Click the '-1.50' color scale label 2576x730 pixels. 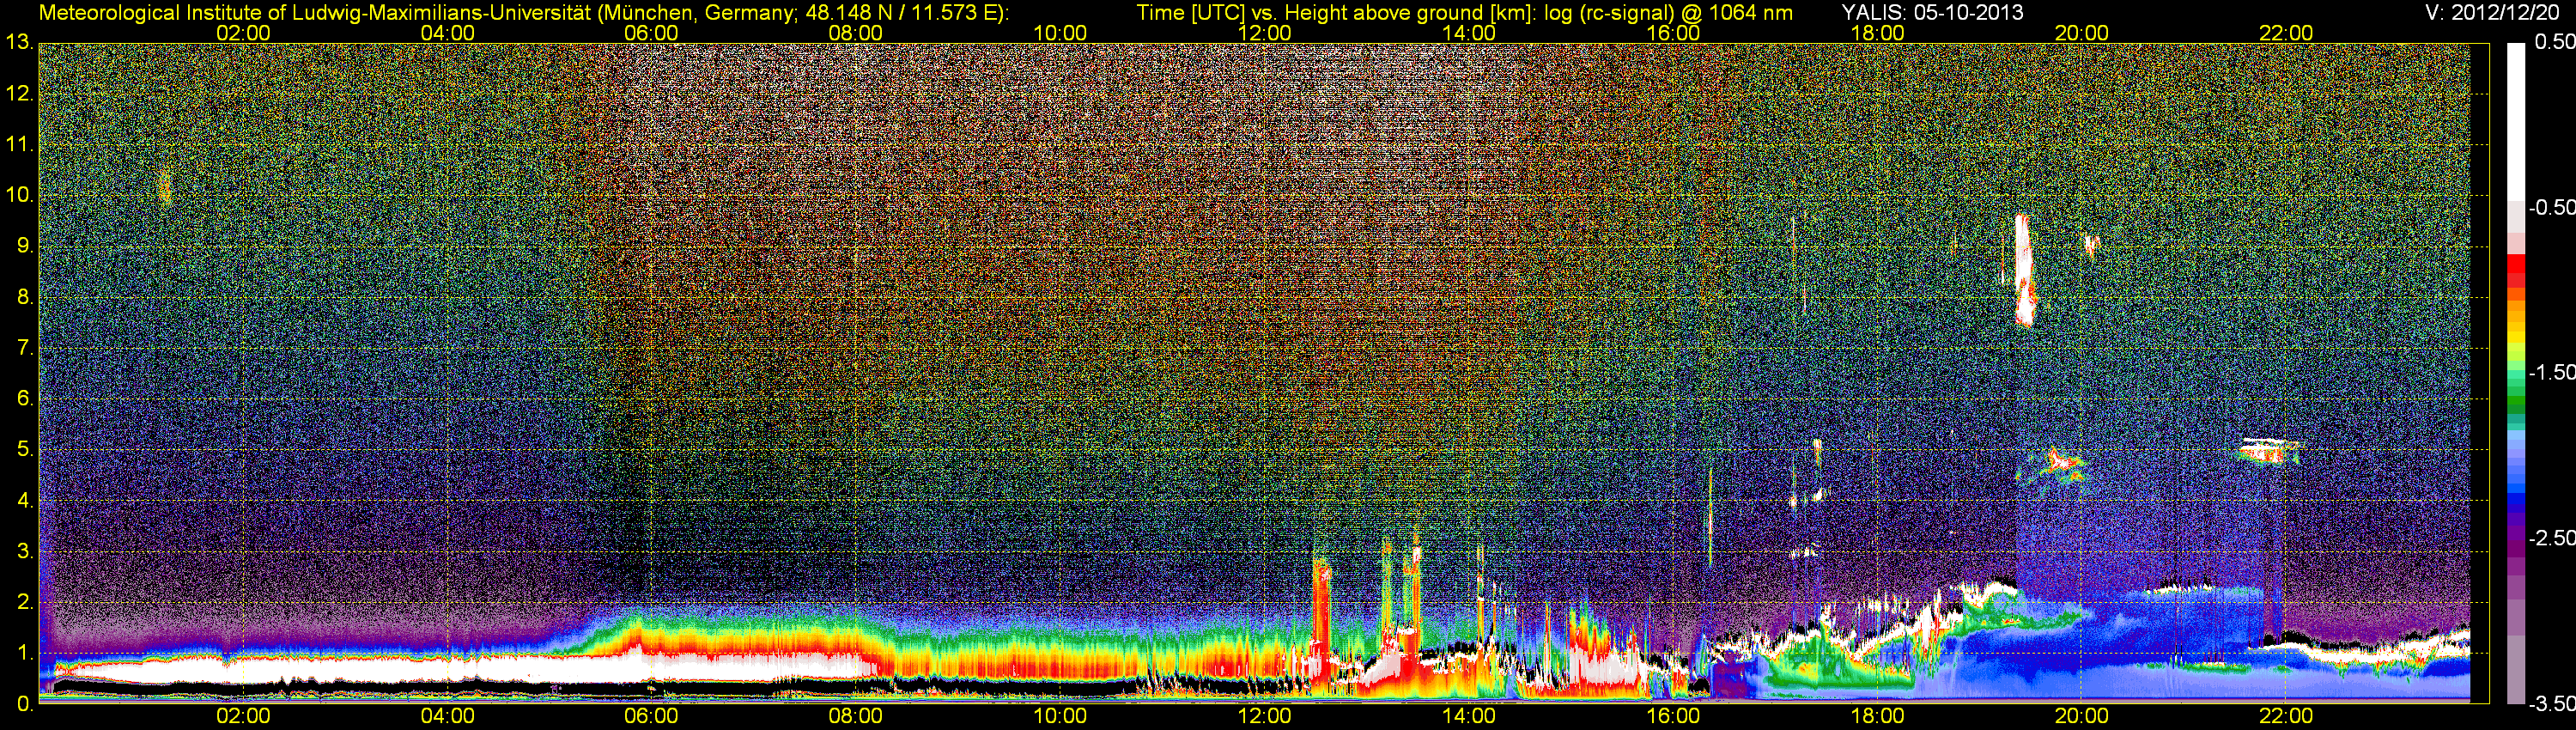(x=2551, y=372)
